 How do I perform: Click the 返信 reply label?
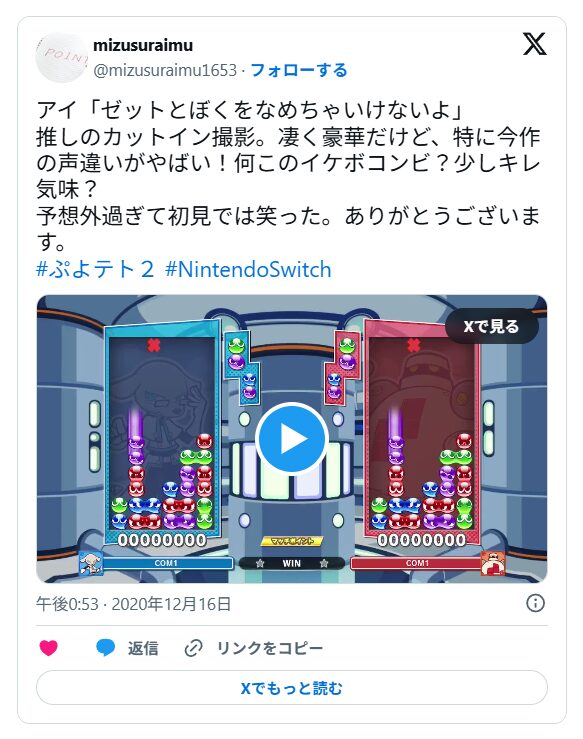click(x=143, y=648)
